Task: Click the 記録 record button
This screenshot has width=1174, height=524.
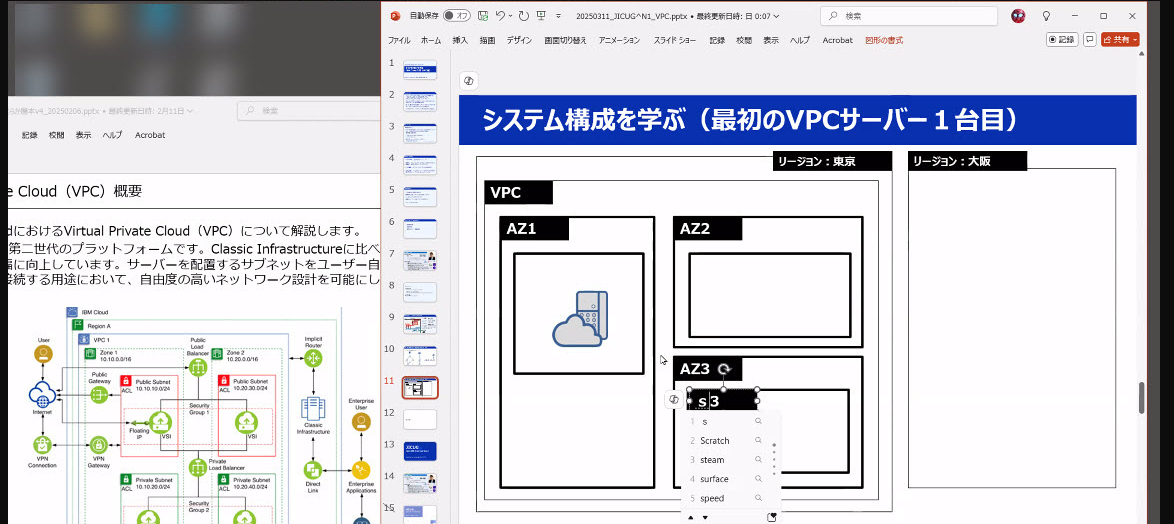Action: (x=1062, y=40)
